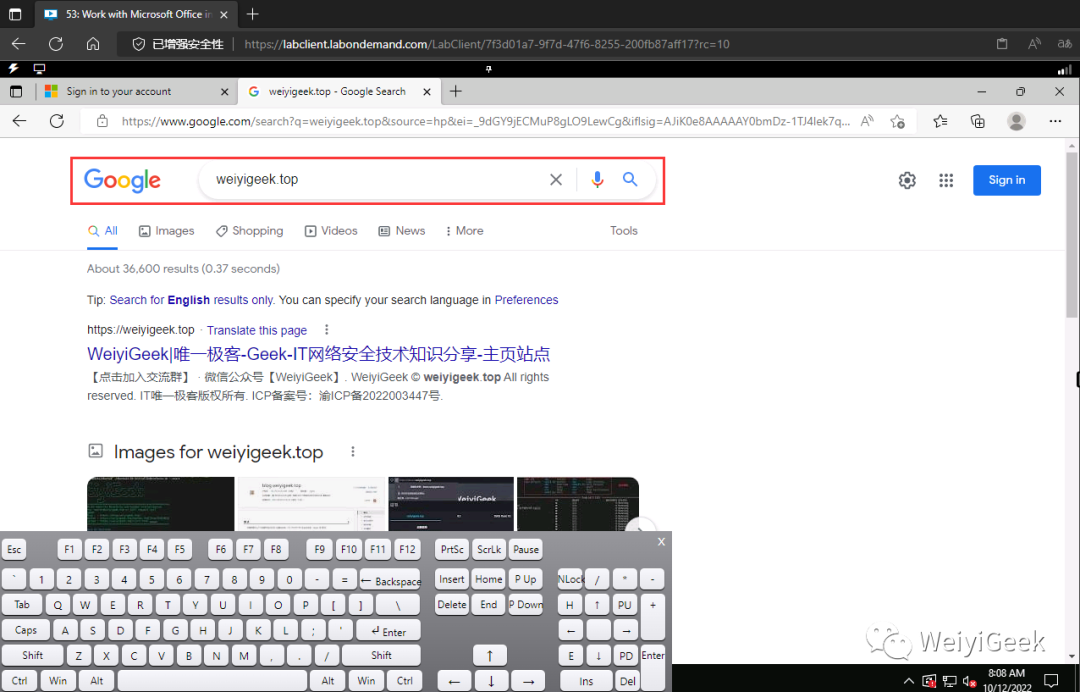This screenshot has height=692, width=1080.
Task: Click the taskbar volume muted icon
Action: pos(969,682)
